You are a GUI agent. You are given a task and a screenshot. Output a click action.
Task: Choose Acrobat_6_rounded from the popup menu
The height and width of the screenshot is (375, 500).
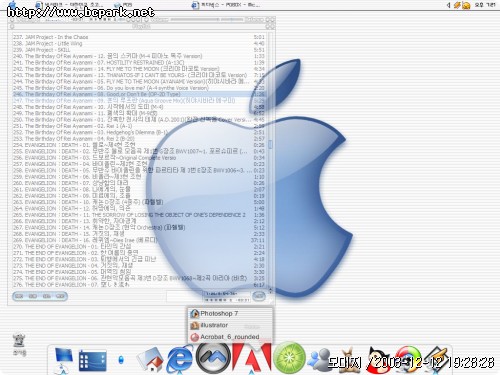pyautogui.click(x=230, y=337)
